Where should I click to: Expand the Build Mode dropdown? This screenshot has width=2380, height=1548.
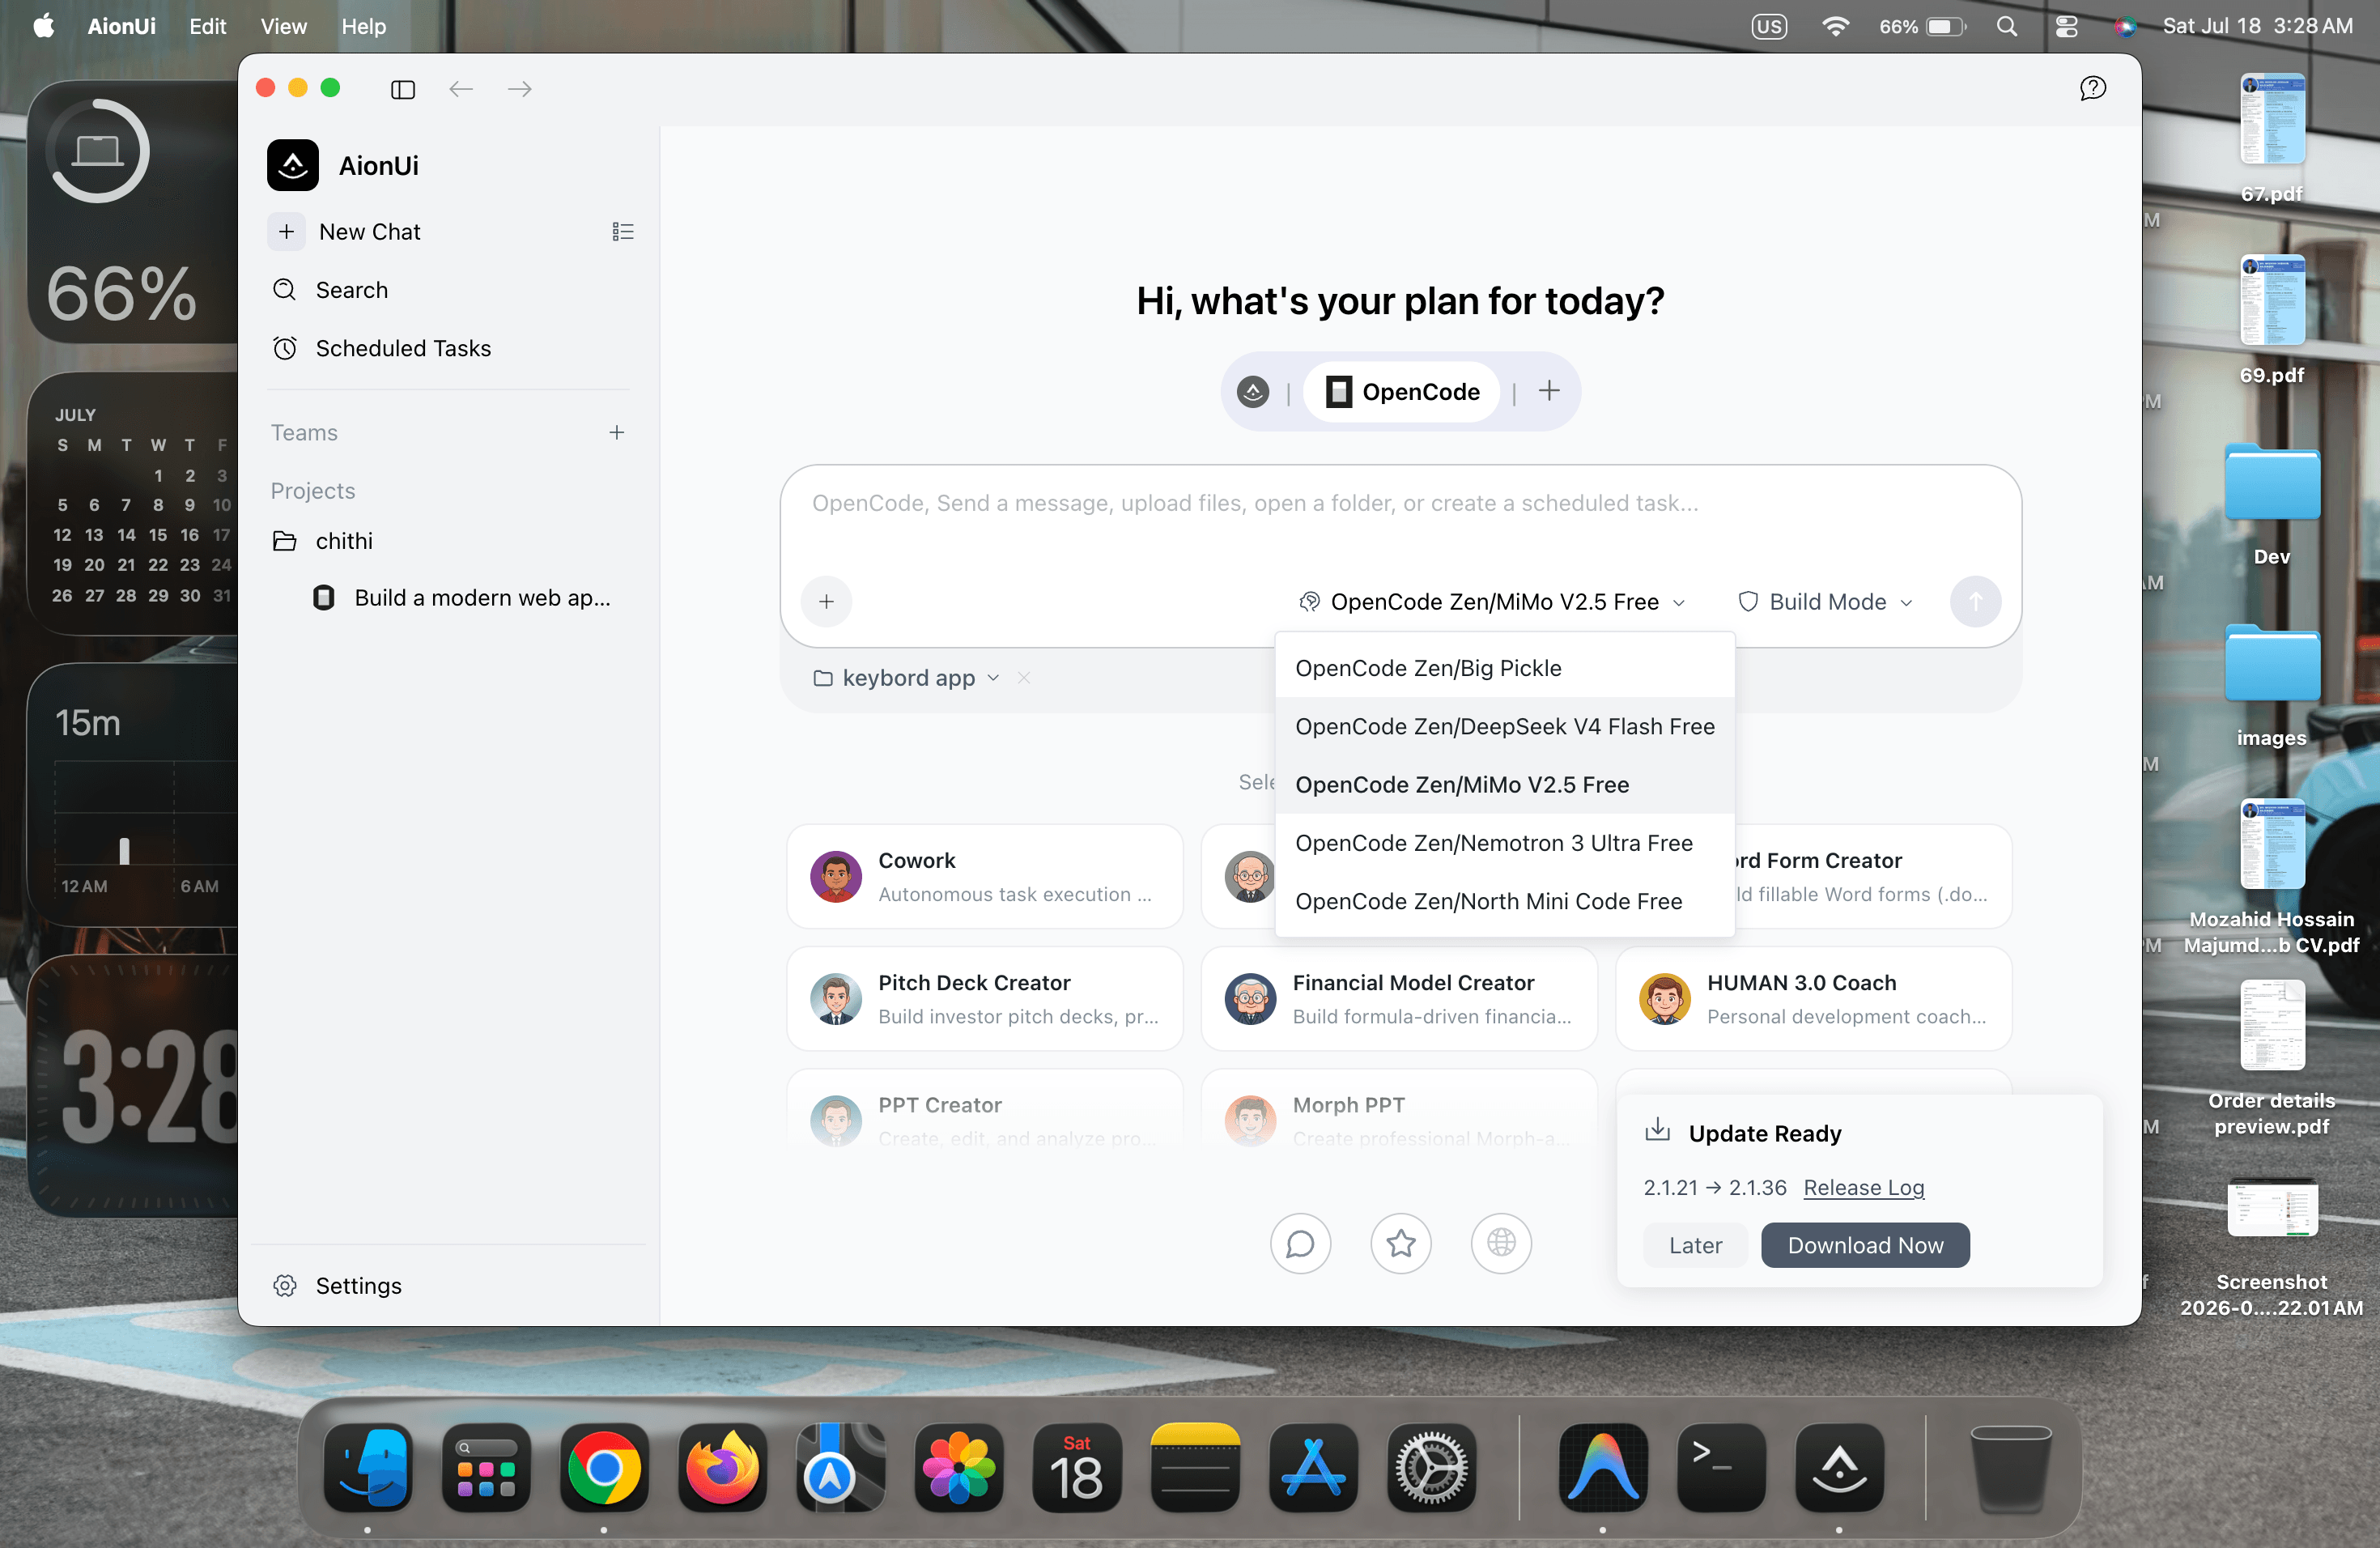tap(1825, 601)
